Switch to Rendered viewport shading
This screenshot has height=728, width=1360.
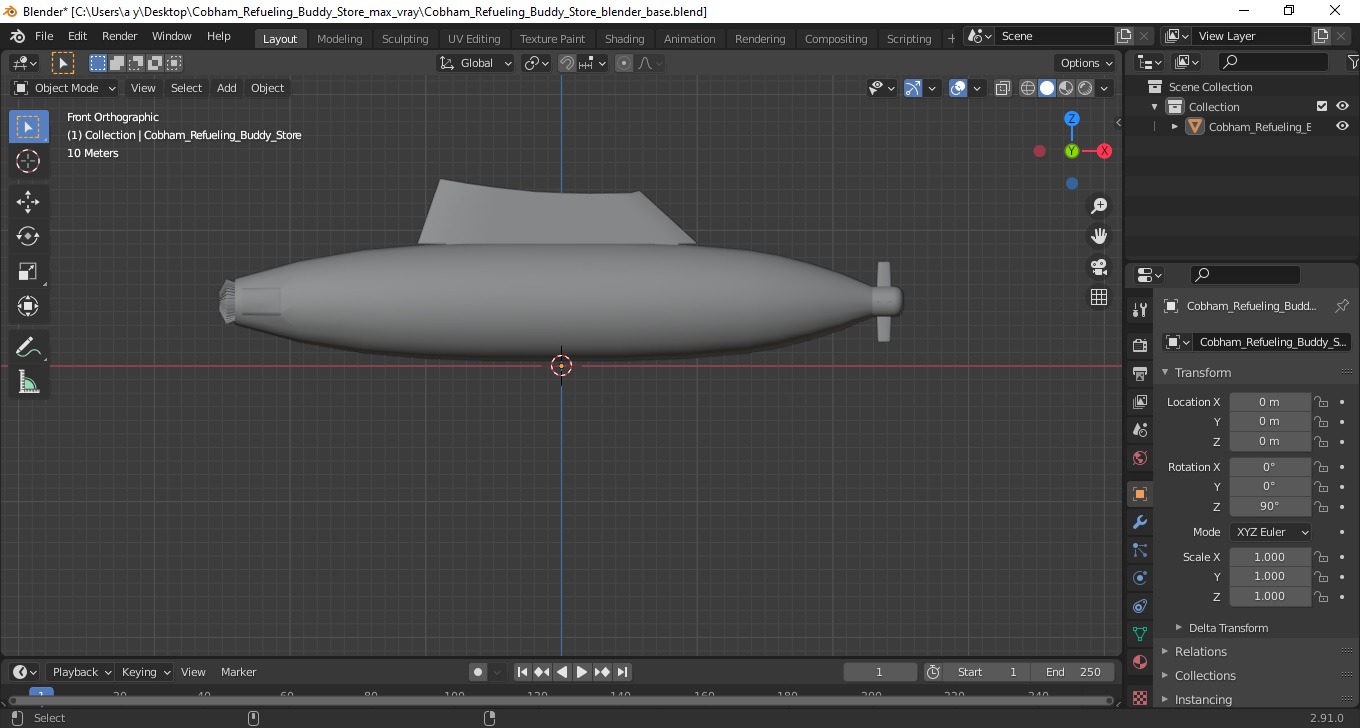click(x=1085, y=88)
